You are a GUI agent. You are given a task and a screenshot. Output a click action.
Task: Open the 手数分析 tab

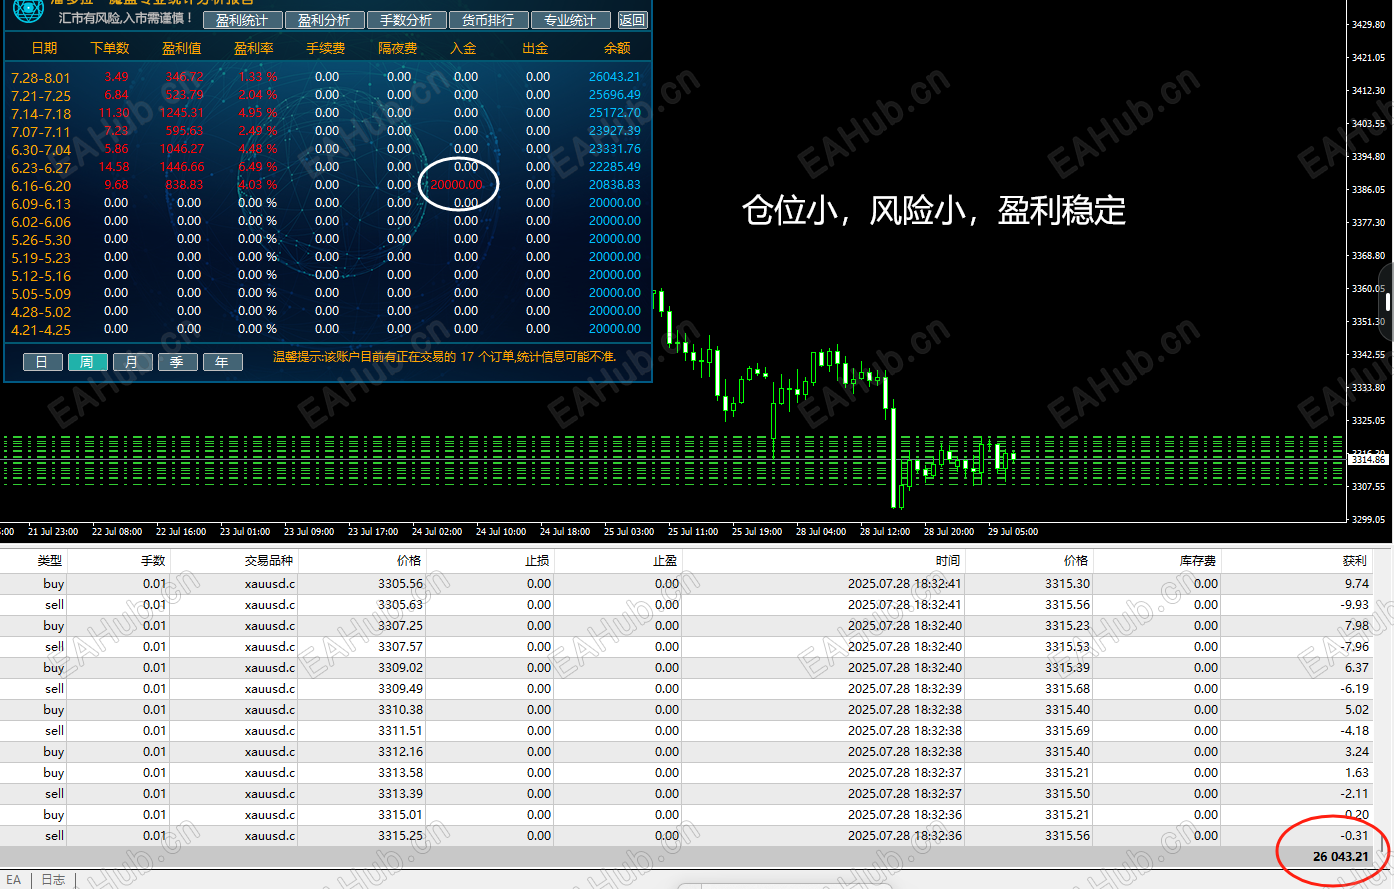pyautogui.click(x=406, y=20)
